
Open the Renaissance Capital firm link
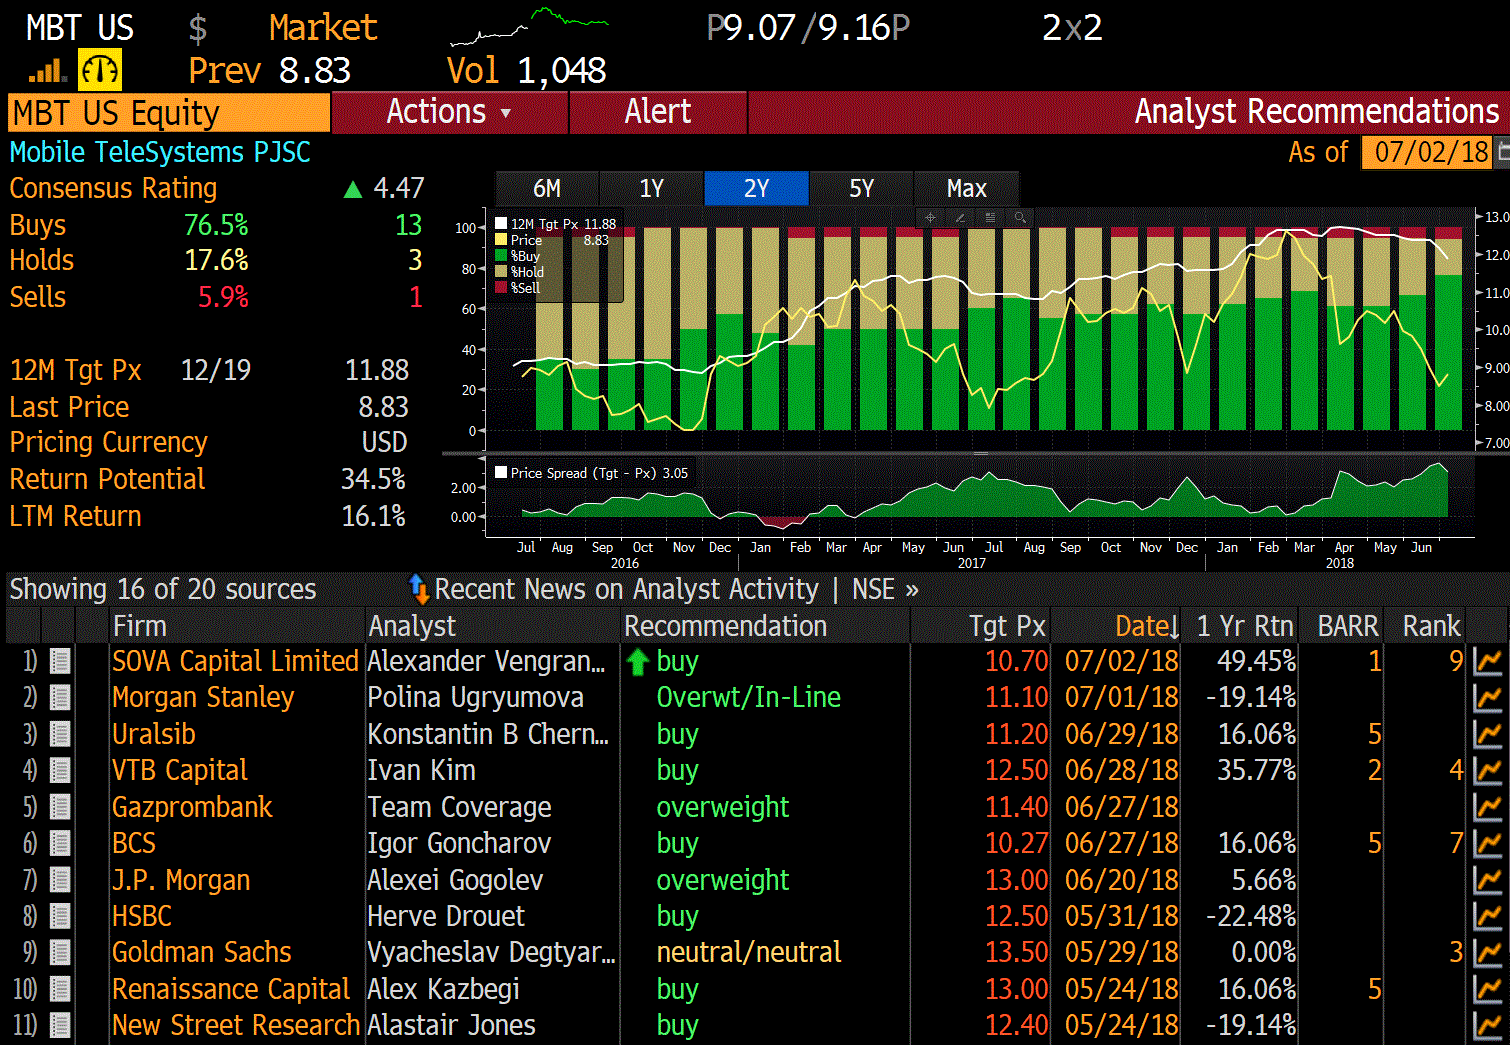(x=231, y=990)
